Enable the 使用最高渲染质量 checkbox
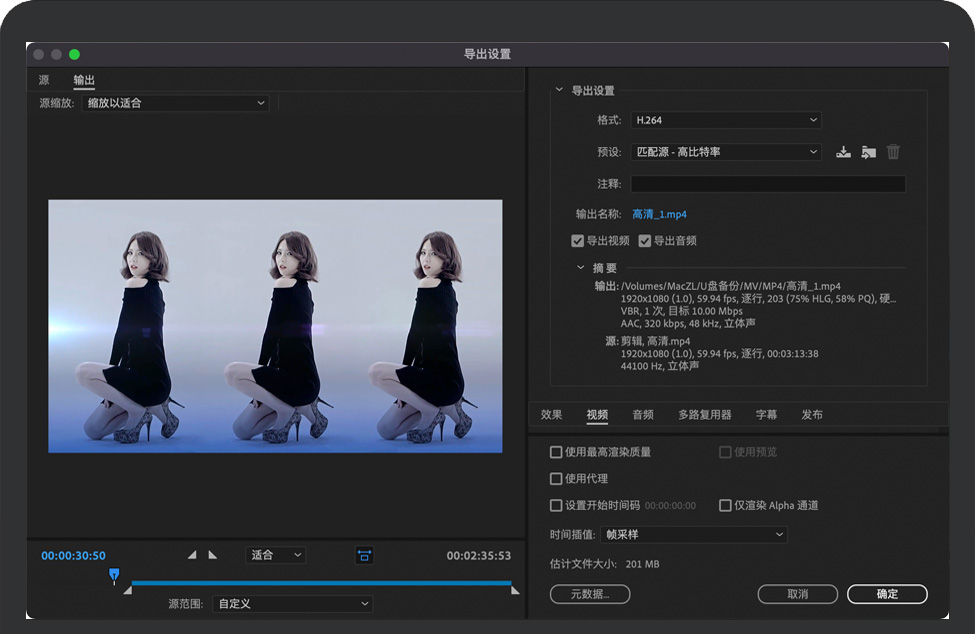975x634 pixels. pyautogui.click(x=557, y=452)
